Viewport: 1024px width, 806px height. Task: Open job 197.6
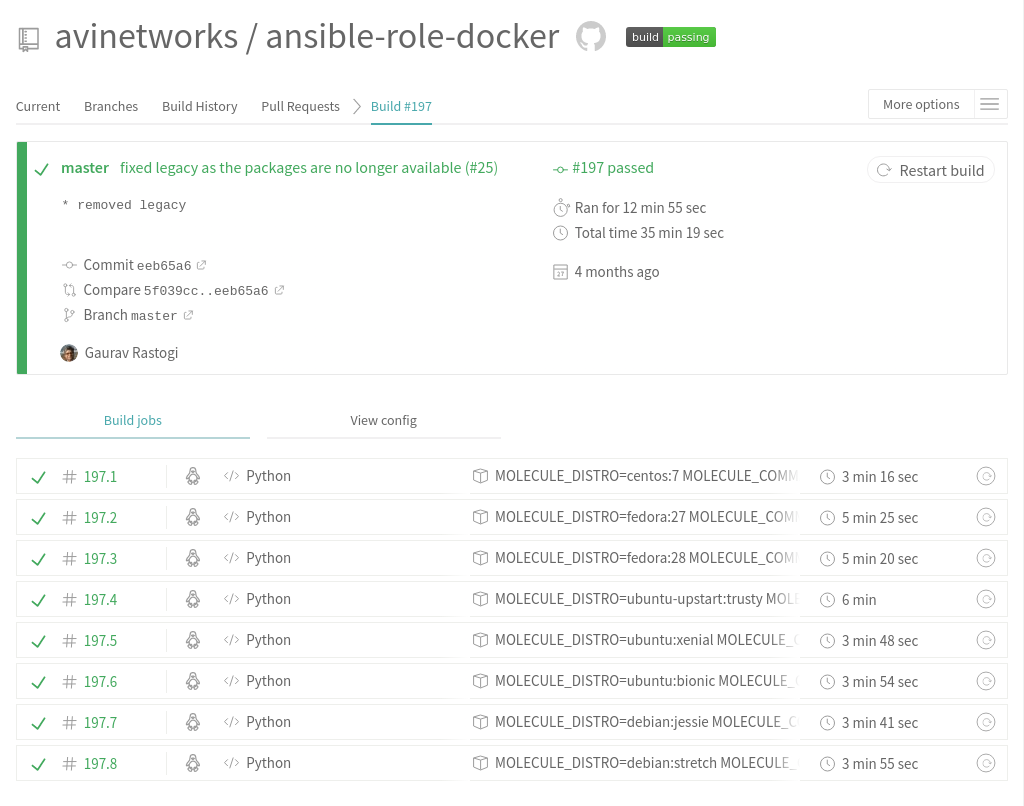pyautogui.click(x=100, y=682)
